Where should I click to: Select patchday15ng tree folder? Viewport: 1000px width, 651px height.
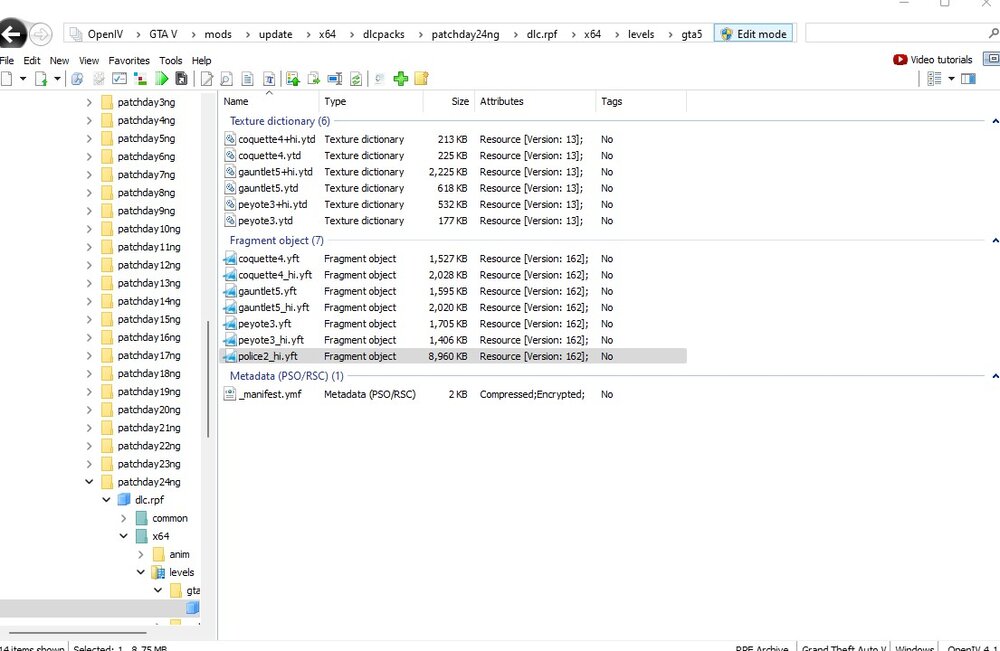pyautogui.click(x=149, y=319)
